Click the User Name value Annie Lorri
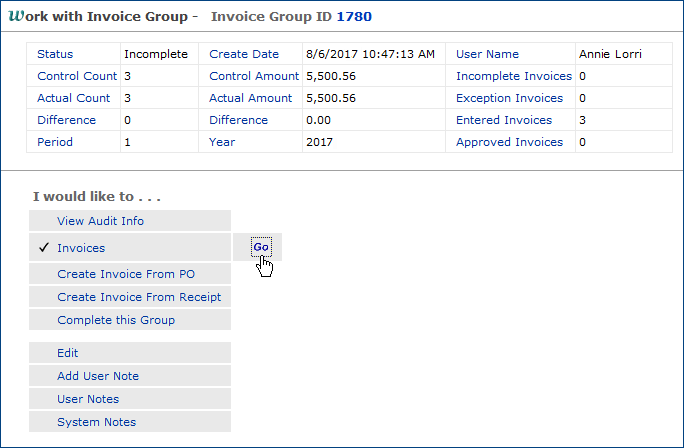 tap(610, 54)
